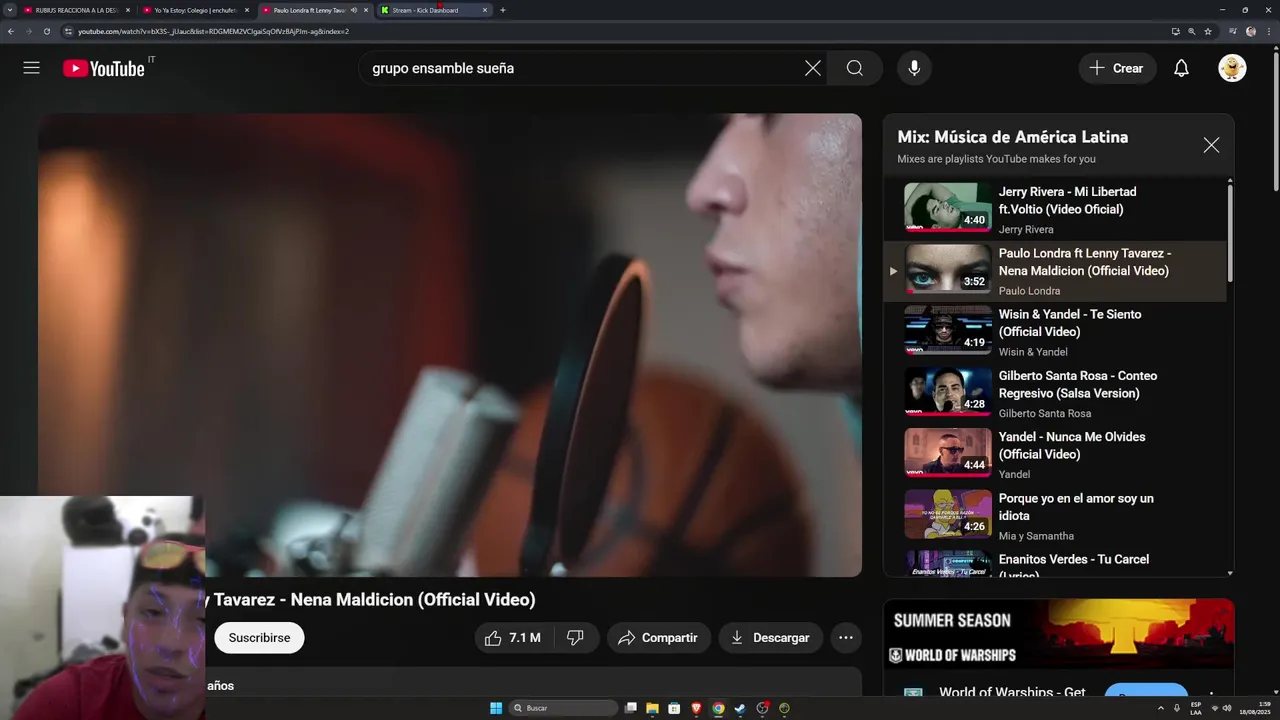Image resolution: width=1280 pixels, height=720 pixels.
Task: Open the Crear button
Action: [1117, 68]
